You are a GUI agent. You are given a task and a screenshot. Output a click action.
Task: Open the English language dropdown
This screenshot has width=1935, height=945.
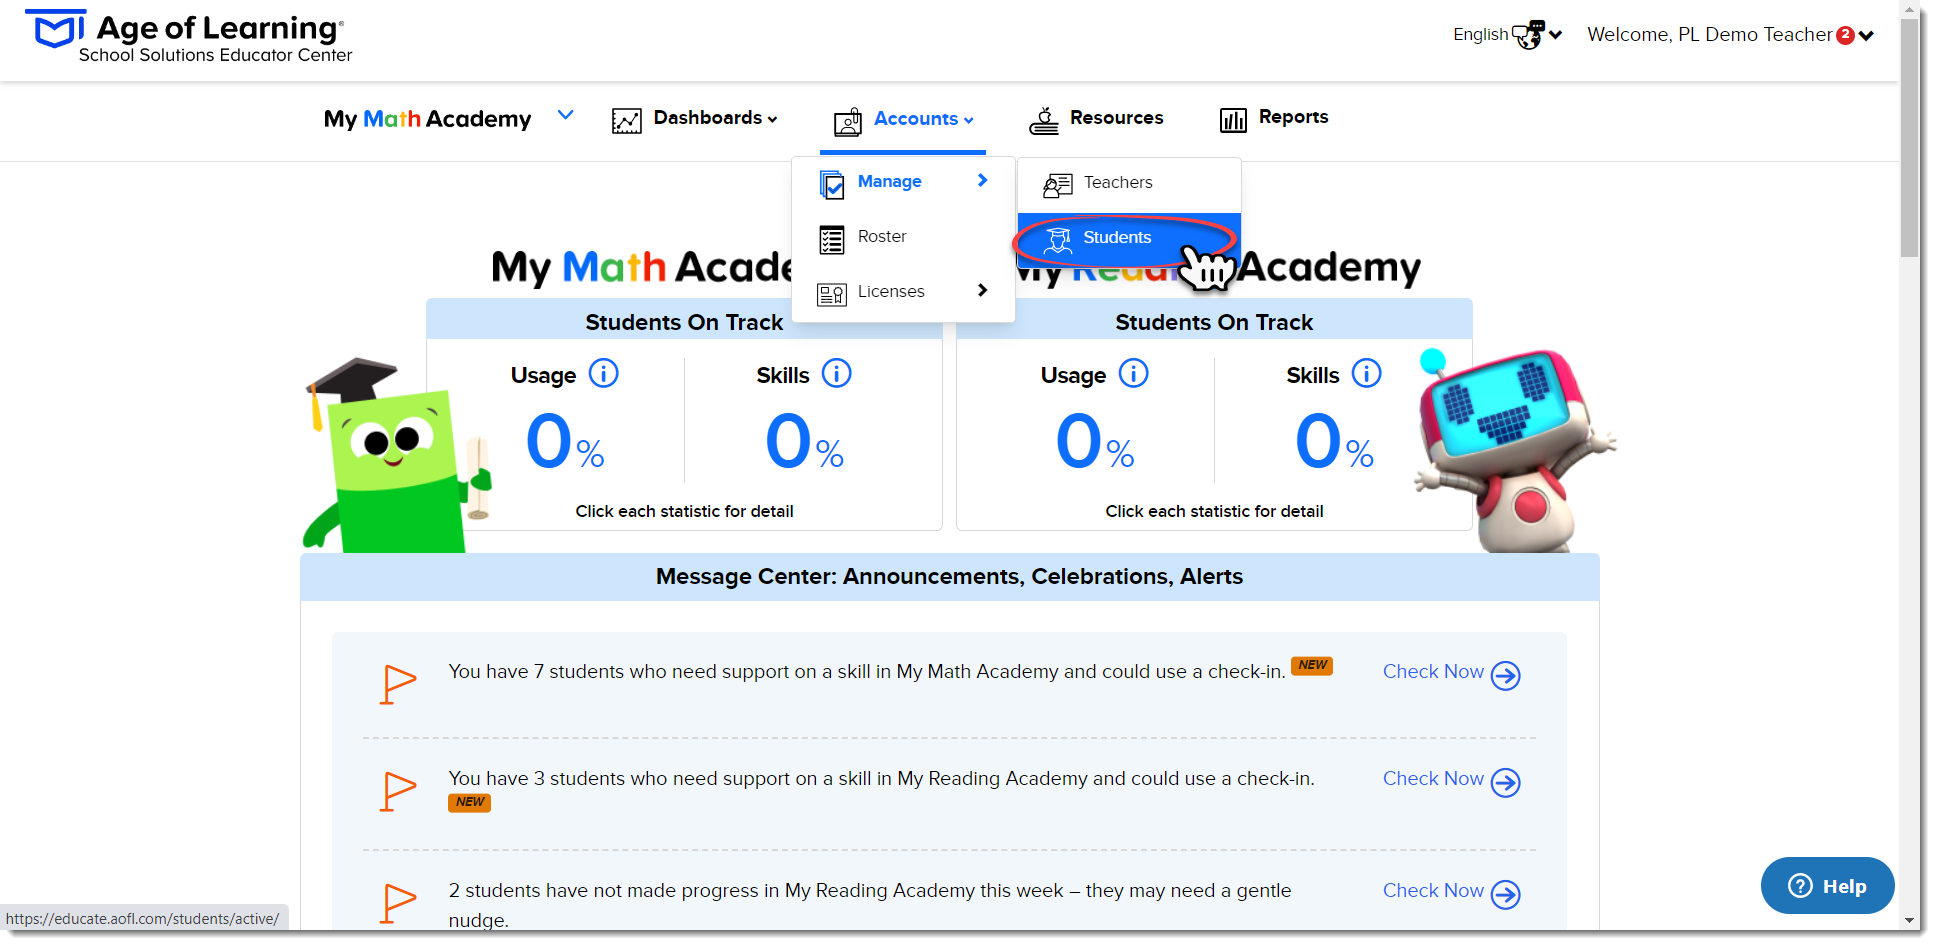(x=1507, y=35)
